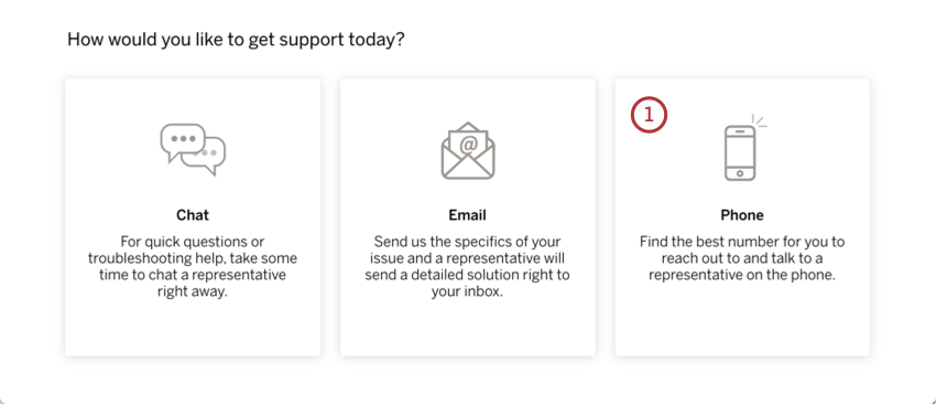Click the front speech bubble with three dots
This screenshot has width=936, height=404.
(x=183, y=141)
